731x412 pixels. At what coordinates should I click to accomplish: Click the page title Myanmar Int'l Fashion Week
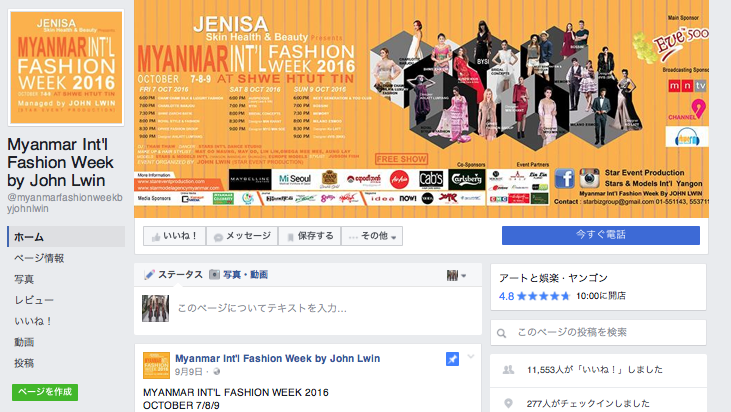(60, 162)
